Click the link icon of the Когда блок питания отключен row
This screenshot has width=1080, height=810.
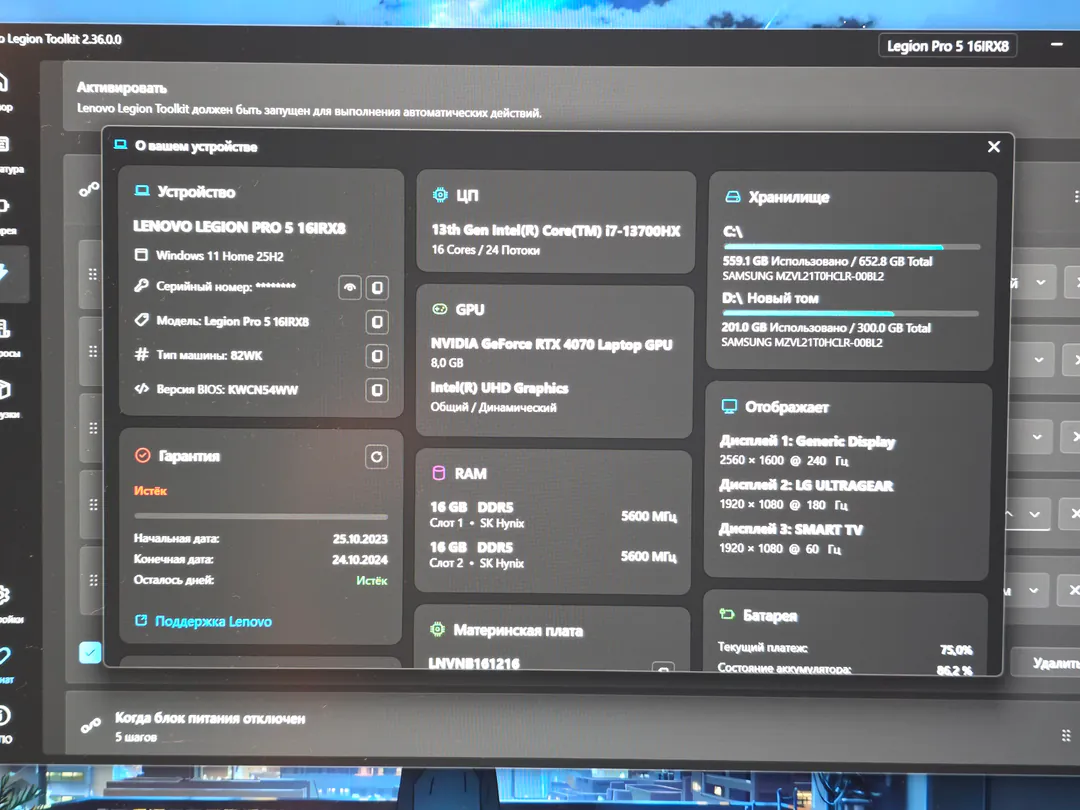click(90, 726)
